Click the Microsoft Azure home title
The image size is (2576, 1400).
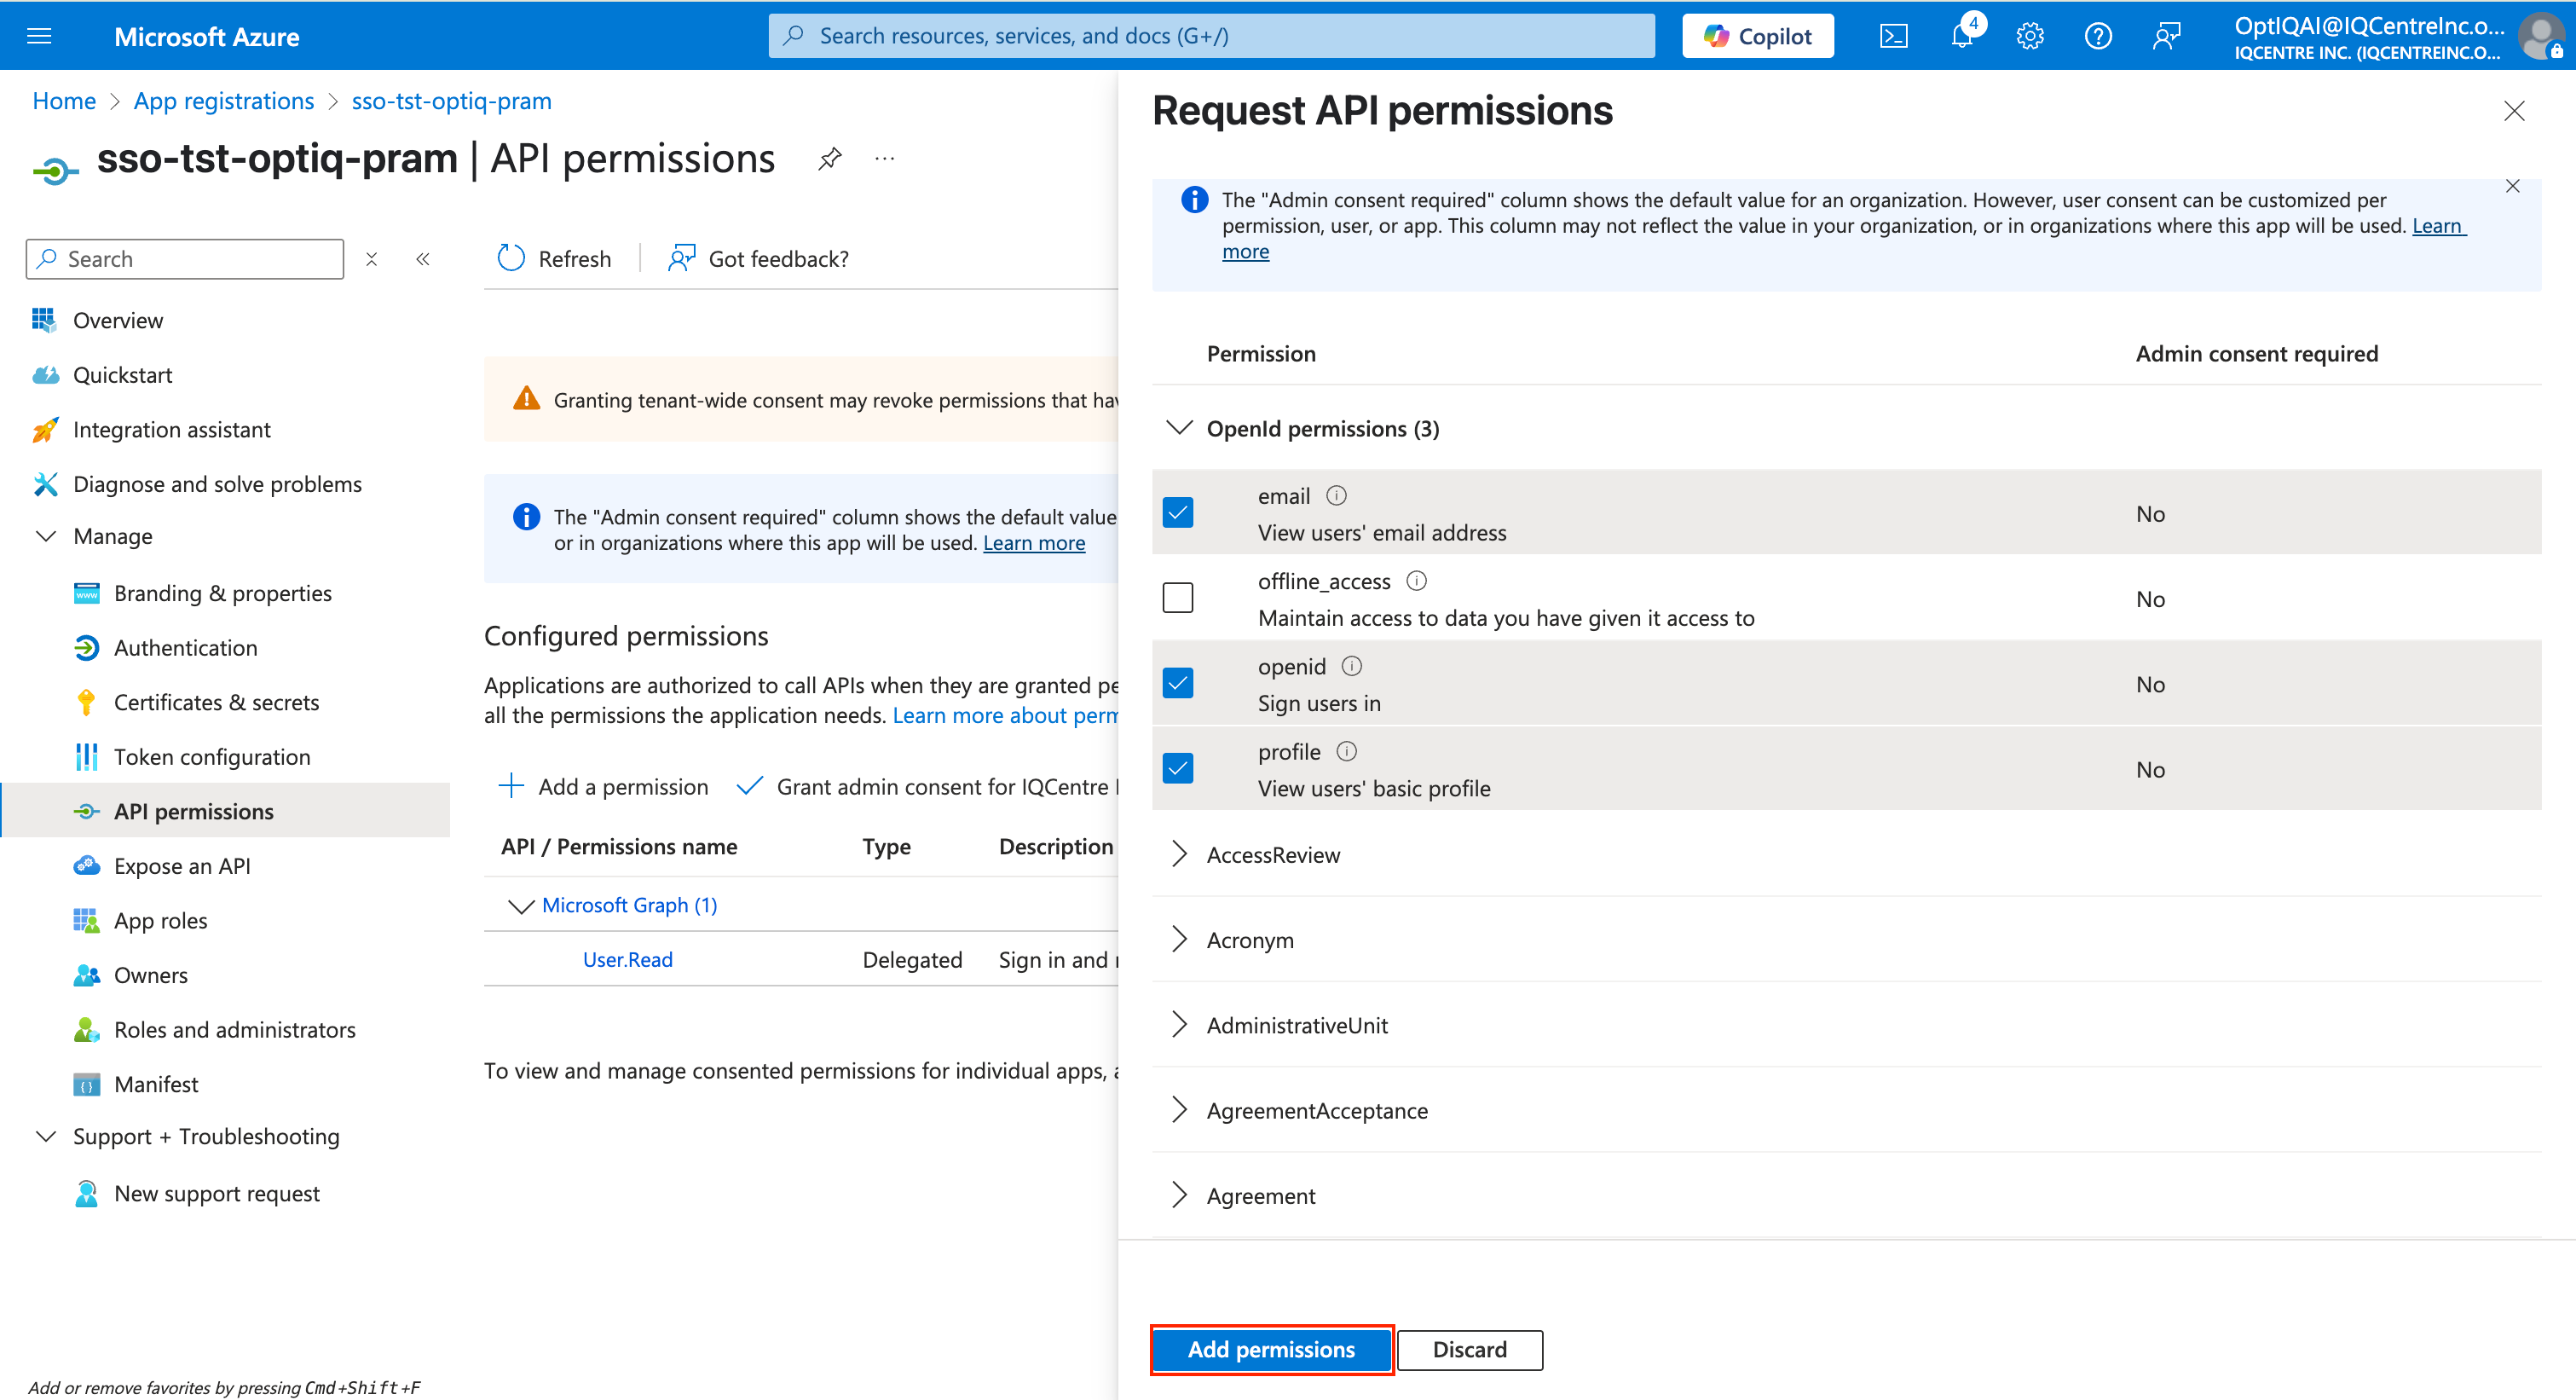(x=207, y=37)
